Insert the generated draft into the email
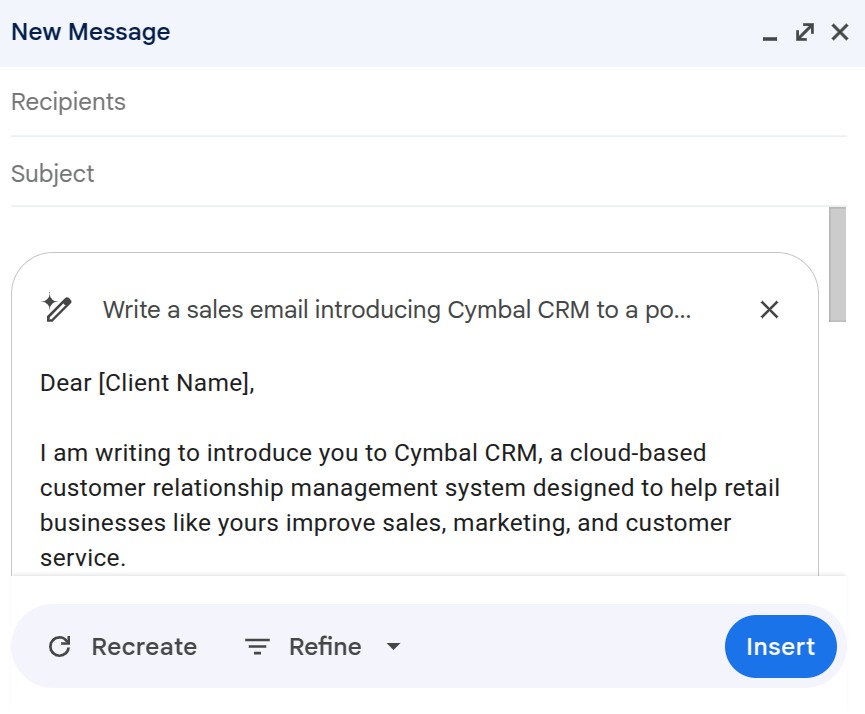 click(780, 647)
